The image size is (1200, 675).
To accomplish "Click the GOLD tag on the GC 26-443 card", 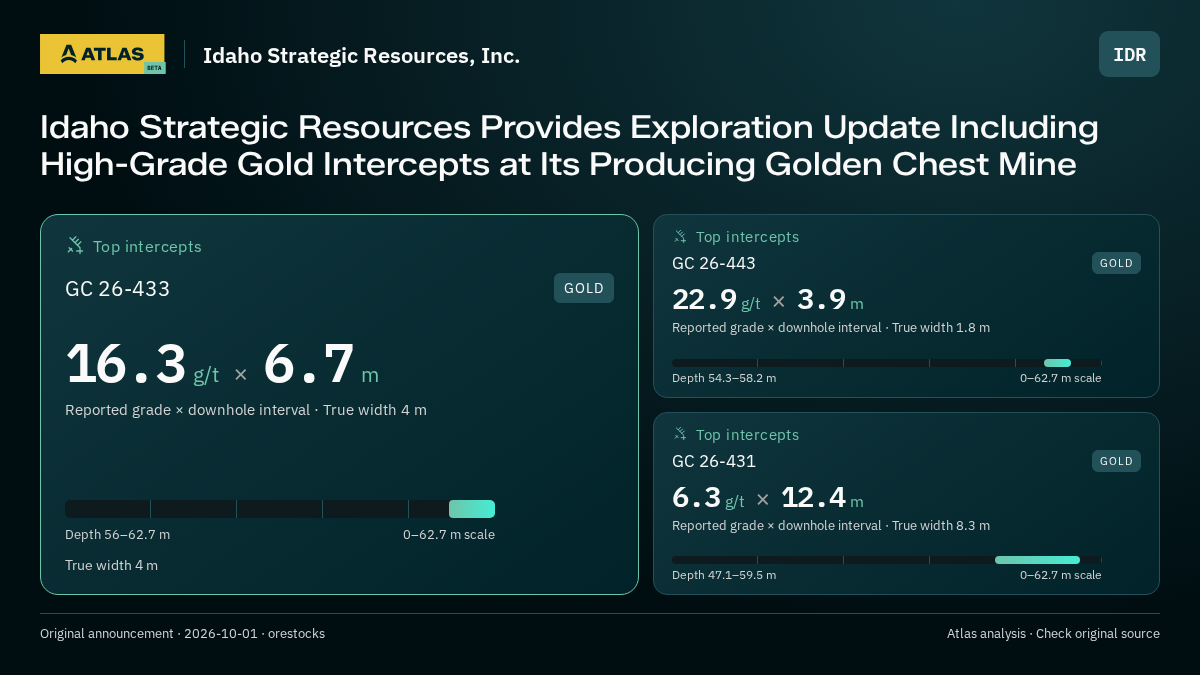I will 1116,263.
